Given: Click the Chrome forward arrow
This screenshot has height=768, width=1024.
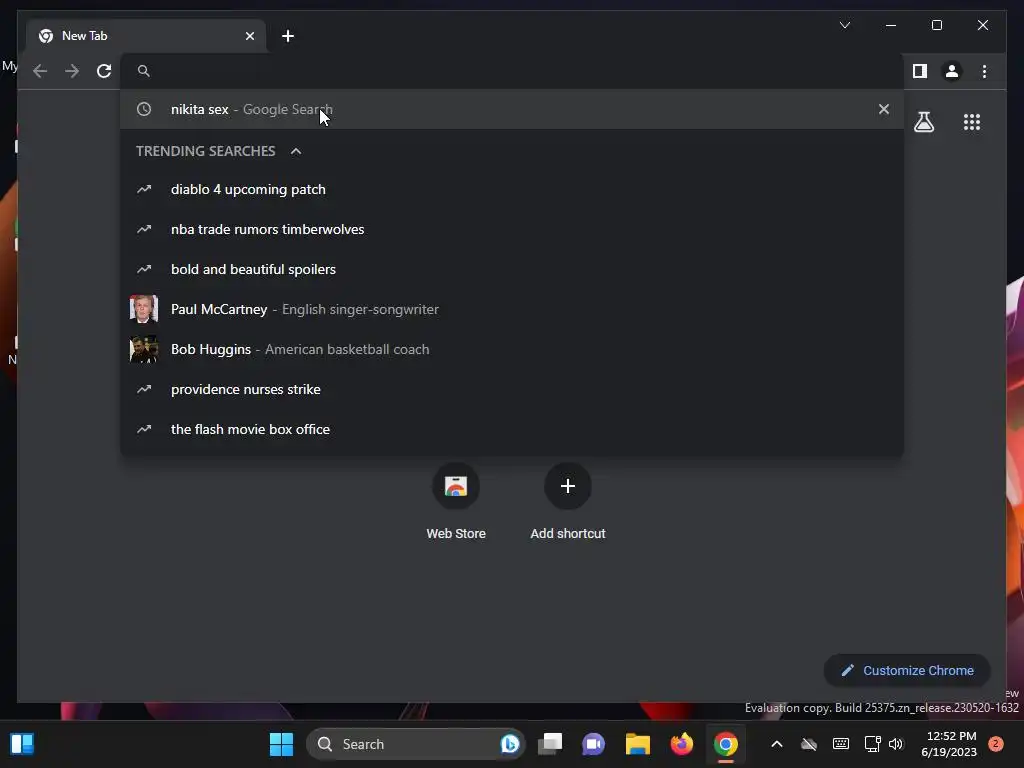Looking at the screenshot, I should (72, 71).
